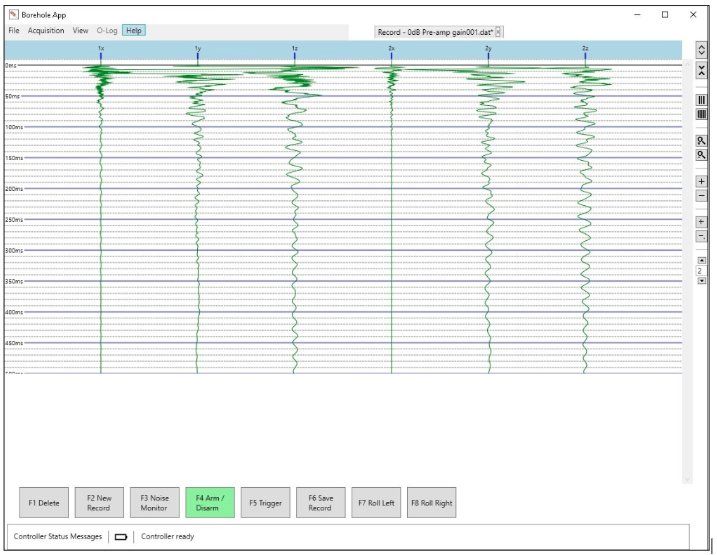717x555 pixels.
Task: Minimize the Borehole App window
Action: pyautogui.click(x=637, y=15)
